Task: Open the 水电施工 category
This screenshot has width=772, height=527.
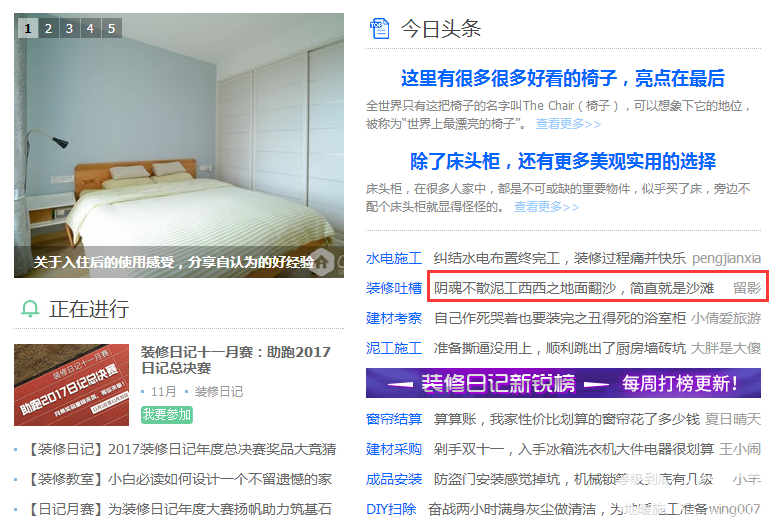Action: click(x=394, y=258)
